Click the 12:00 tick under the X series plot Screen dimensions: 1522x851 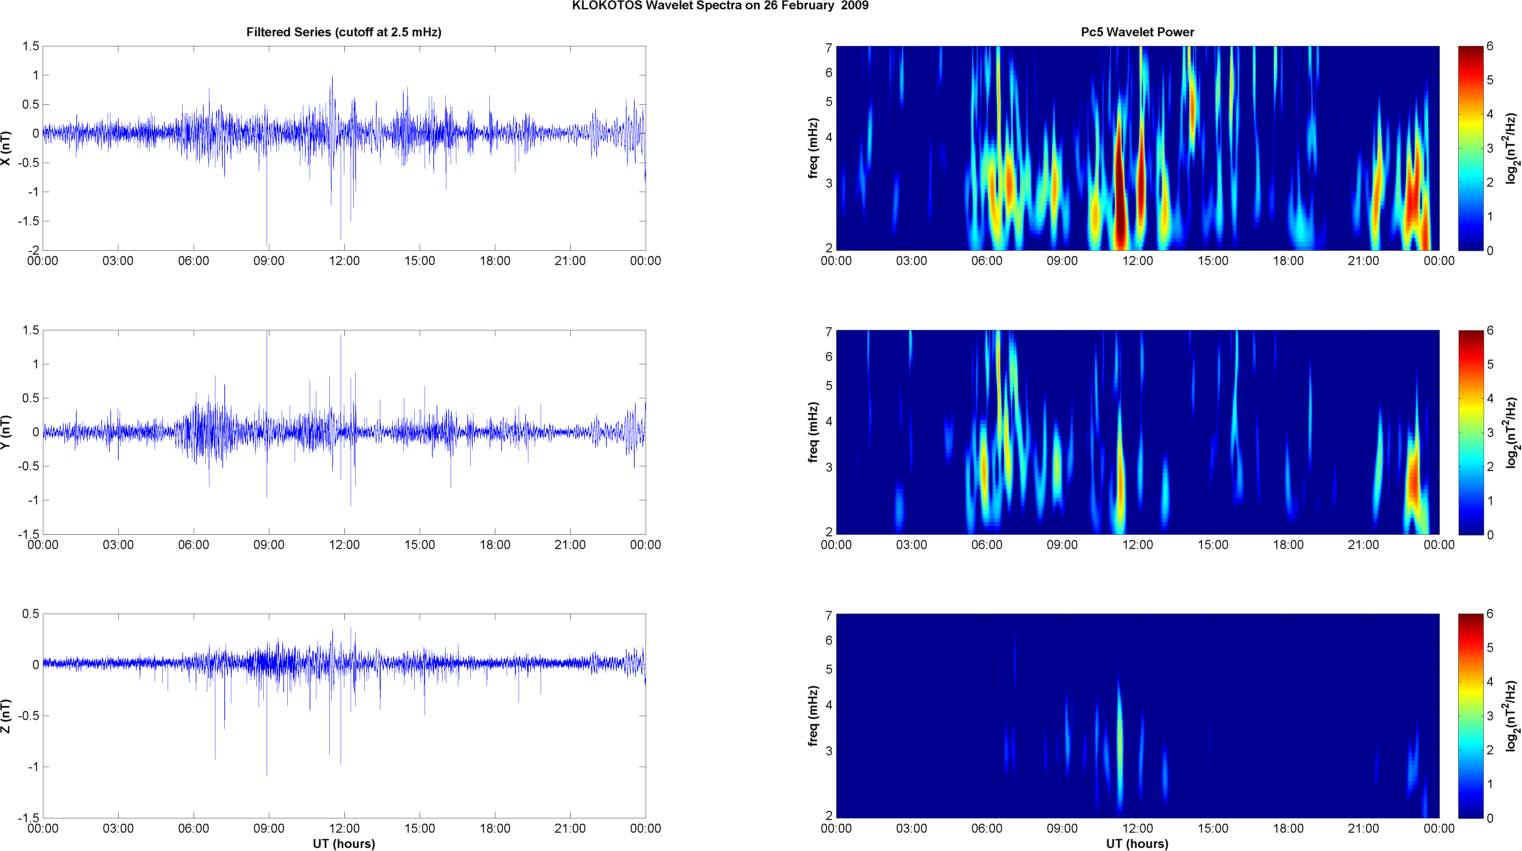click(344, 261)
